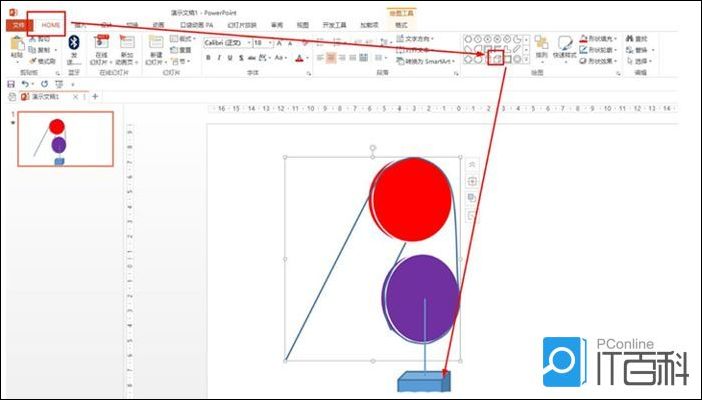Switch to the Developer tools tab
This screenshot has height=400, width=702.
[x=334, y=26]
